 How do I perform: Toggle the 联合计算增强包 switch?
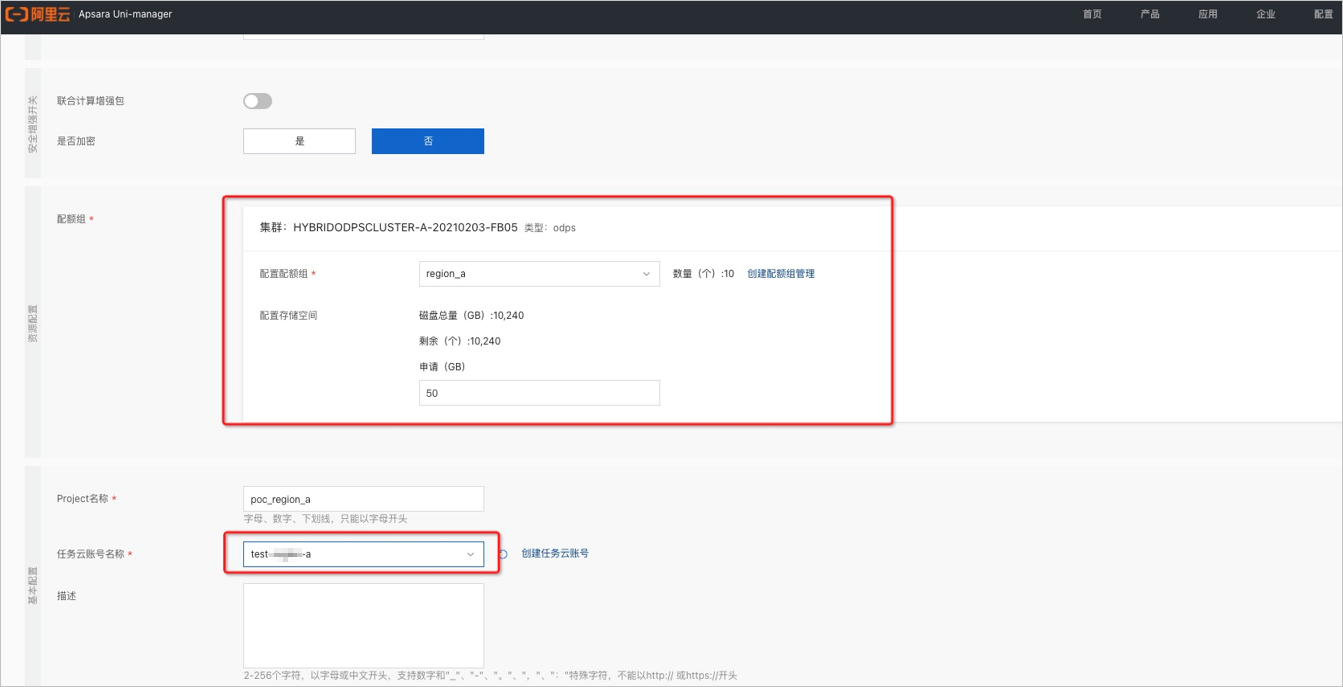(258, 101)
